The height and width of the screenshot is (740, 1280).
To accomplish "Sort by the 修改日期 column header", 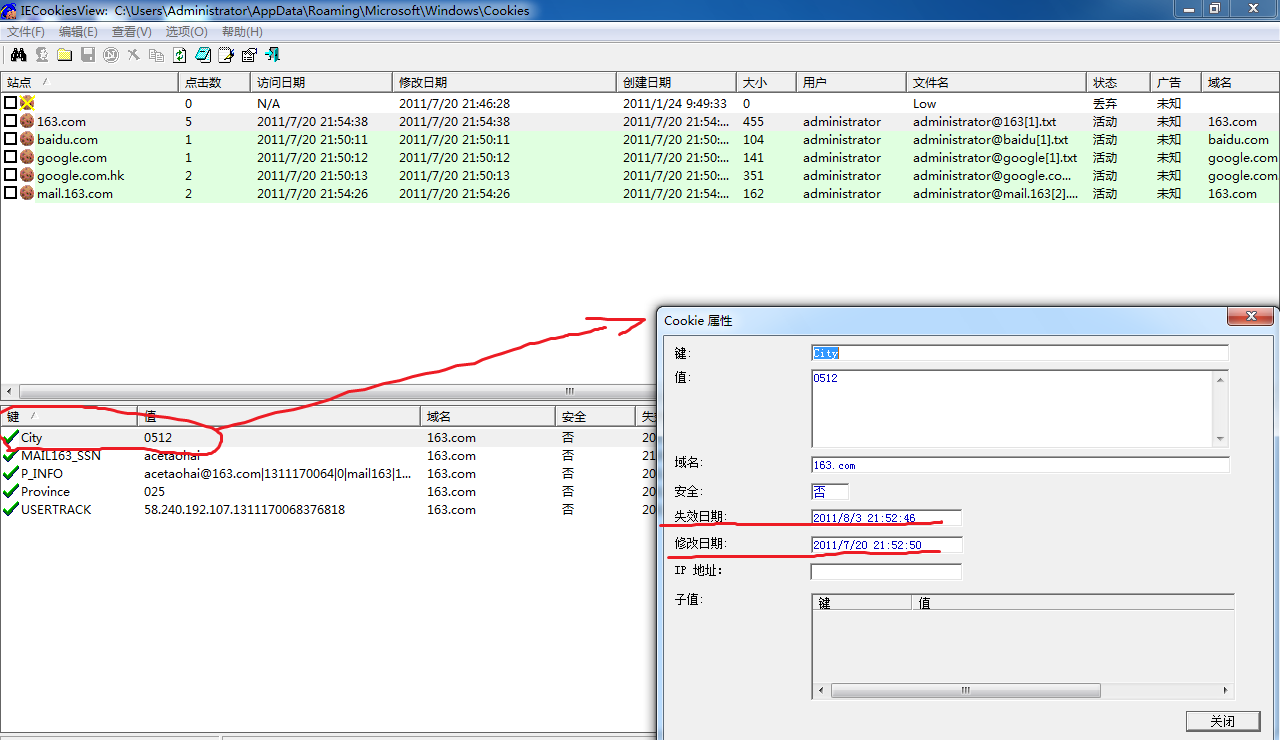I will click(x=504, y=82).
